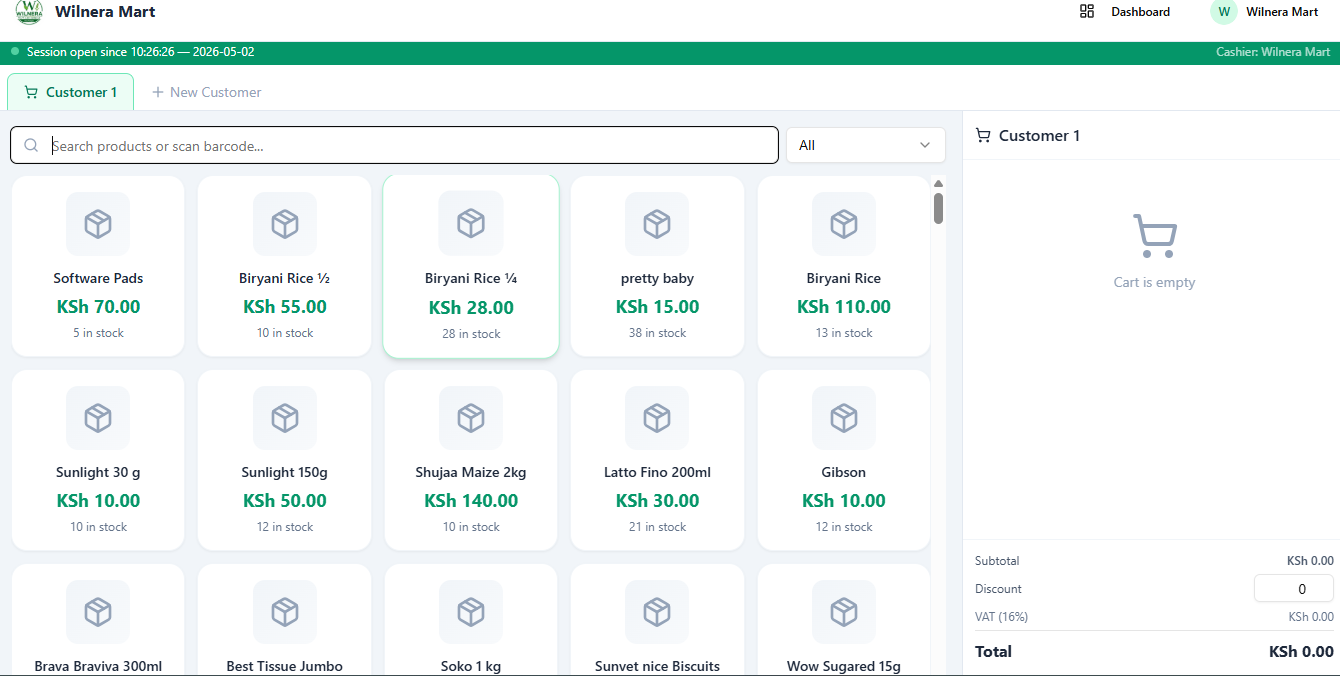Image resolution: width=1340 pixels, height=676 pixels.
Task: Click the Biryani Rice KSh 110 box icon
Action: [844, 224]
